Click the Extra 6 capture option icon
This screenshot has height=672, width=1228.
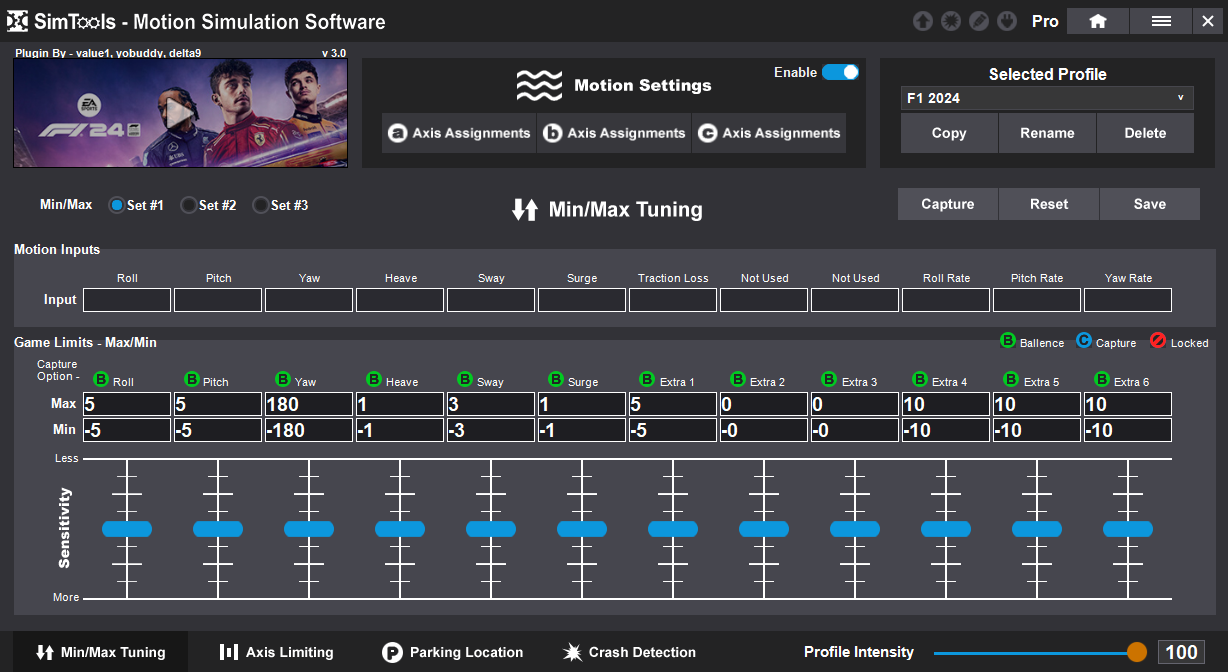pyautogui.click(x=1102, y=380)
